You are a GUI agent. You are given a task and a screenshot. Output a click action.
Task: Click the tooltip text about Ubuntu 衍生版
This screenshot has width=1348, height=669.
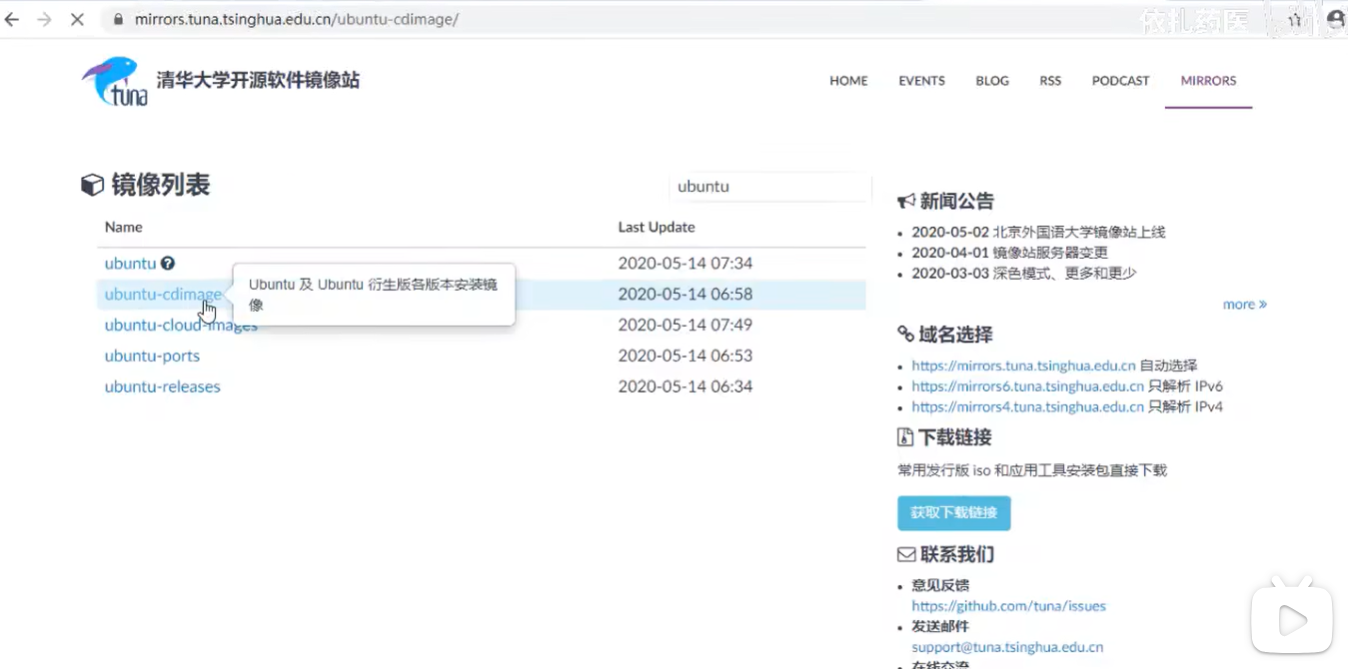click(x=373, y=294)
